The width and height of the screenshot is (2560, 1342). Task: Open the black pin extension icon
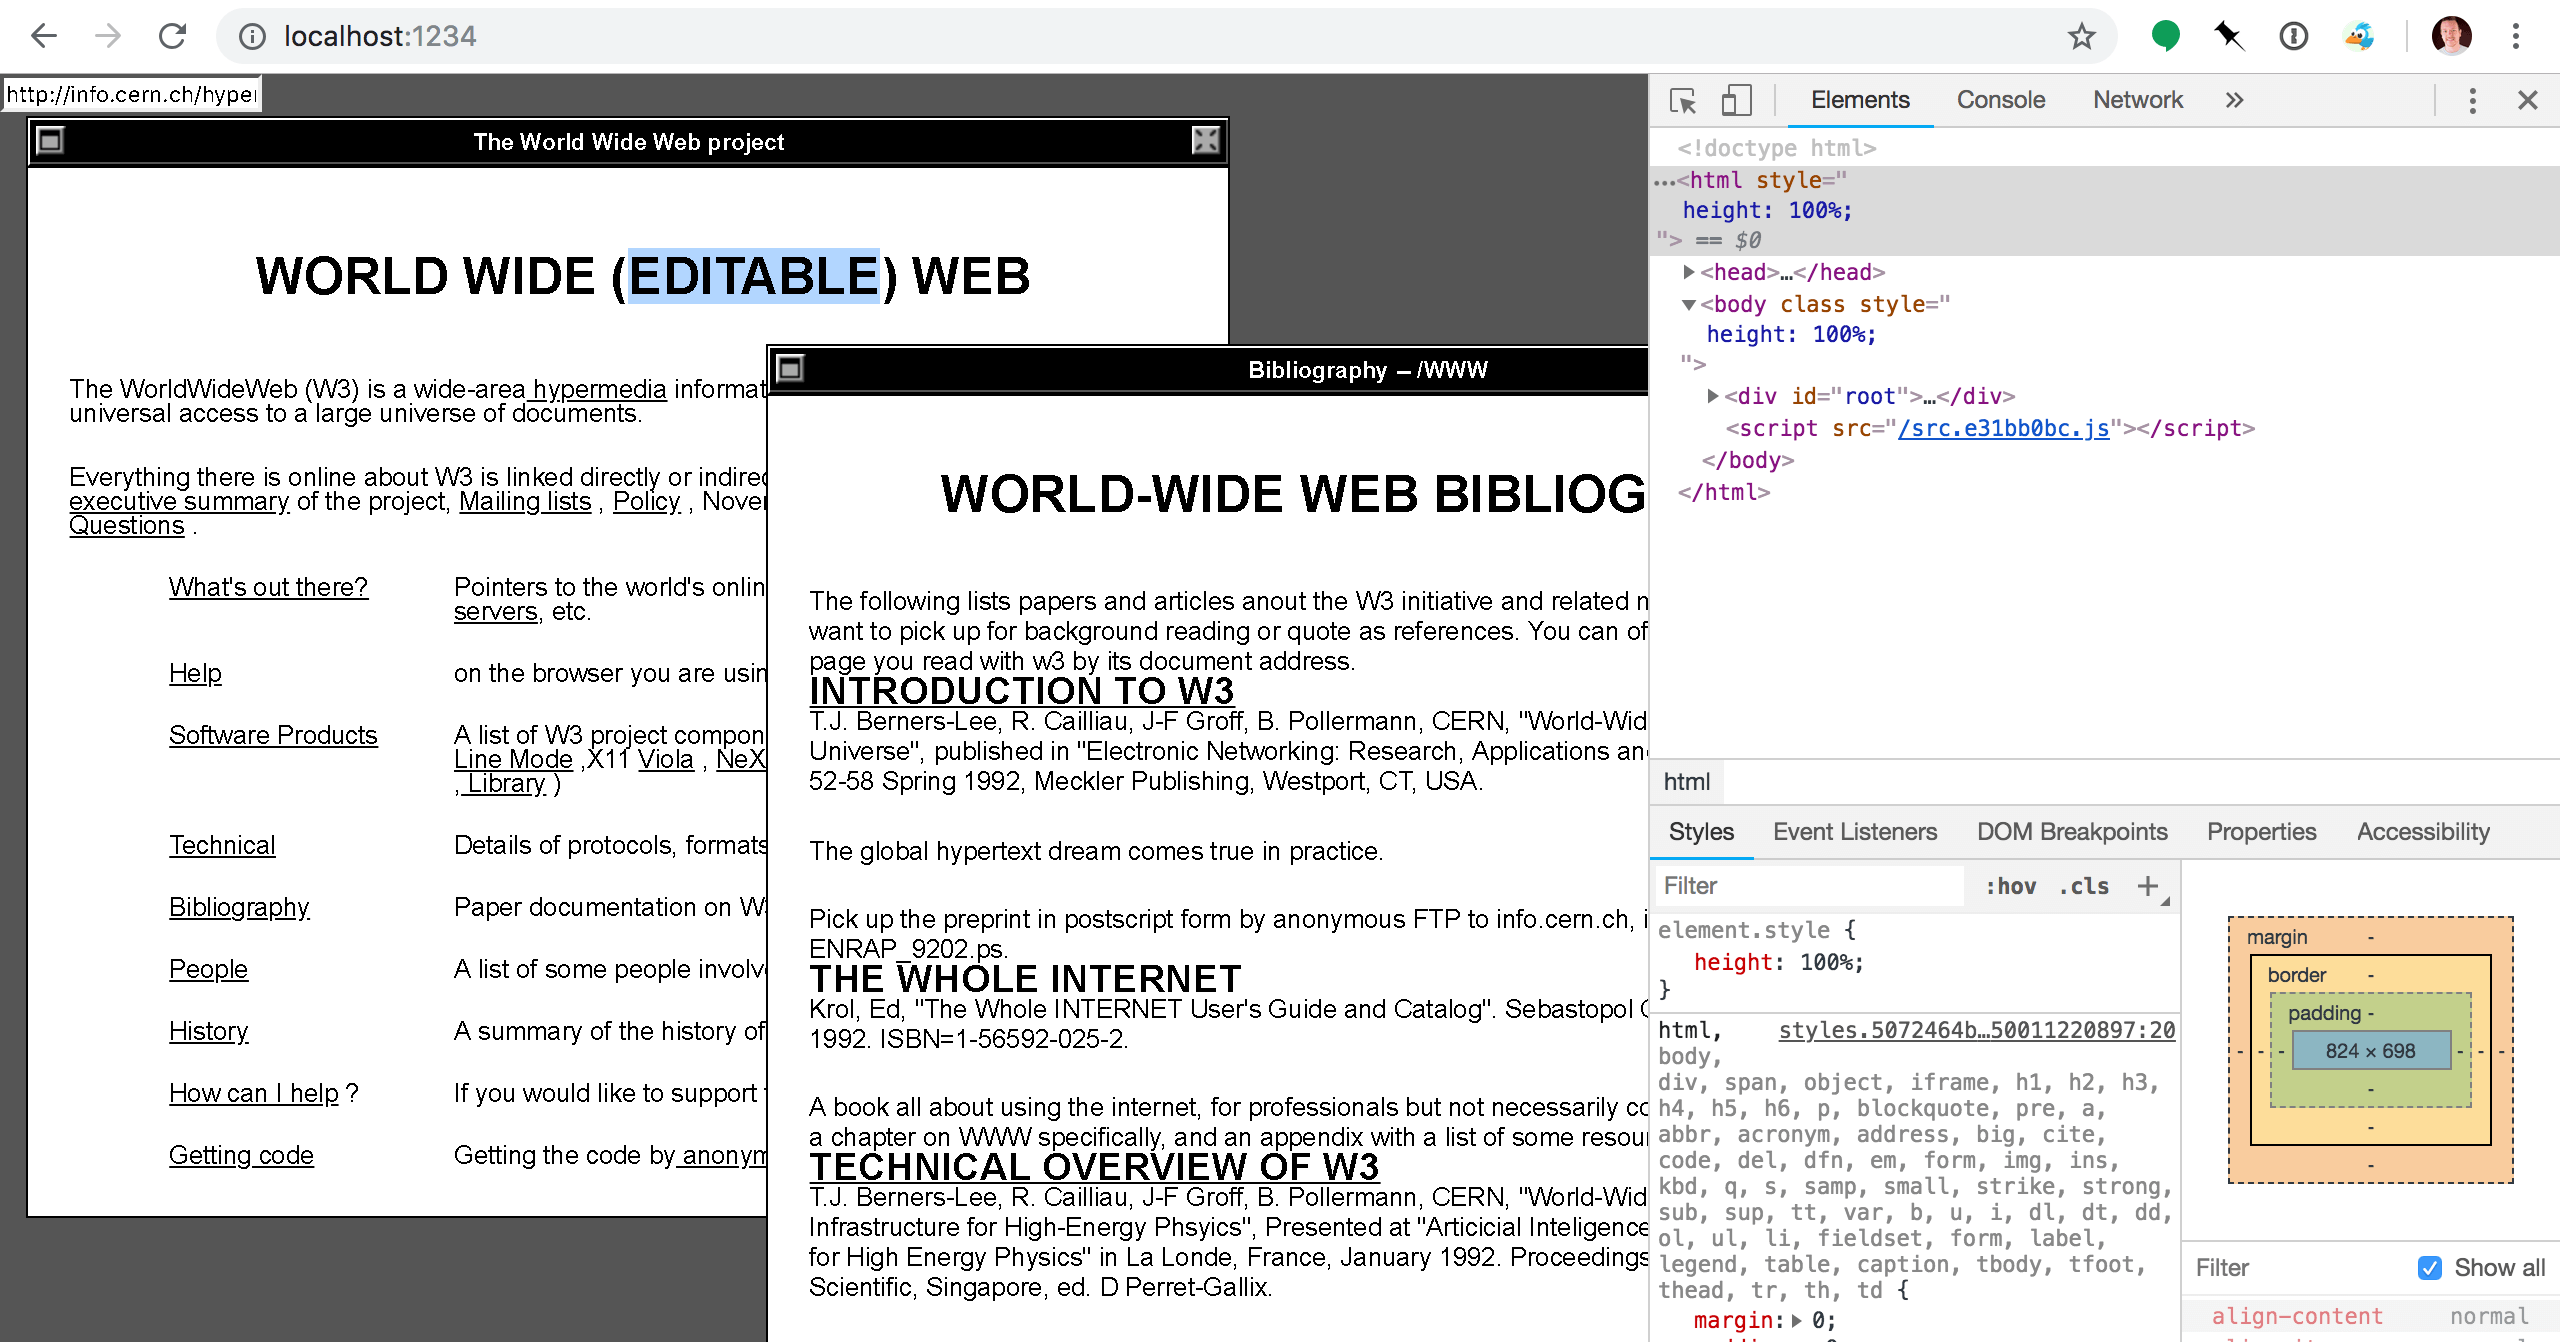2229,37
